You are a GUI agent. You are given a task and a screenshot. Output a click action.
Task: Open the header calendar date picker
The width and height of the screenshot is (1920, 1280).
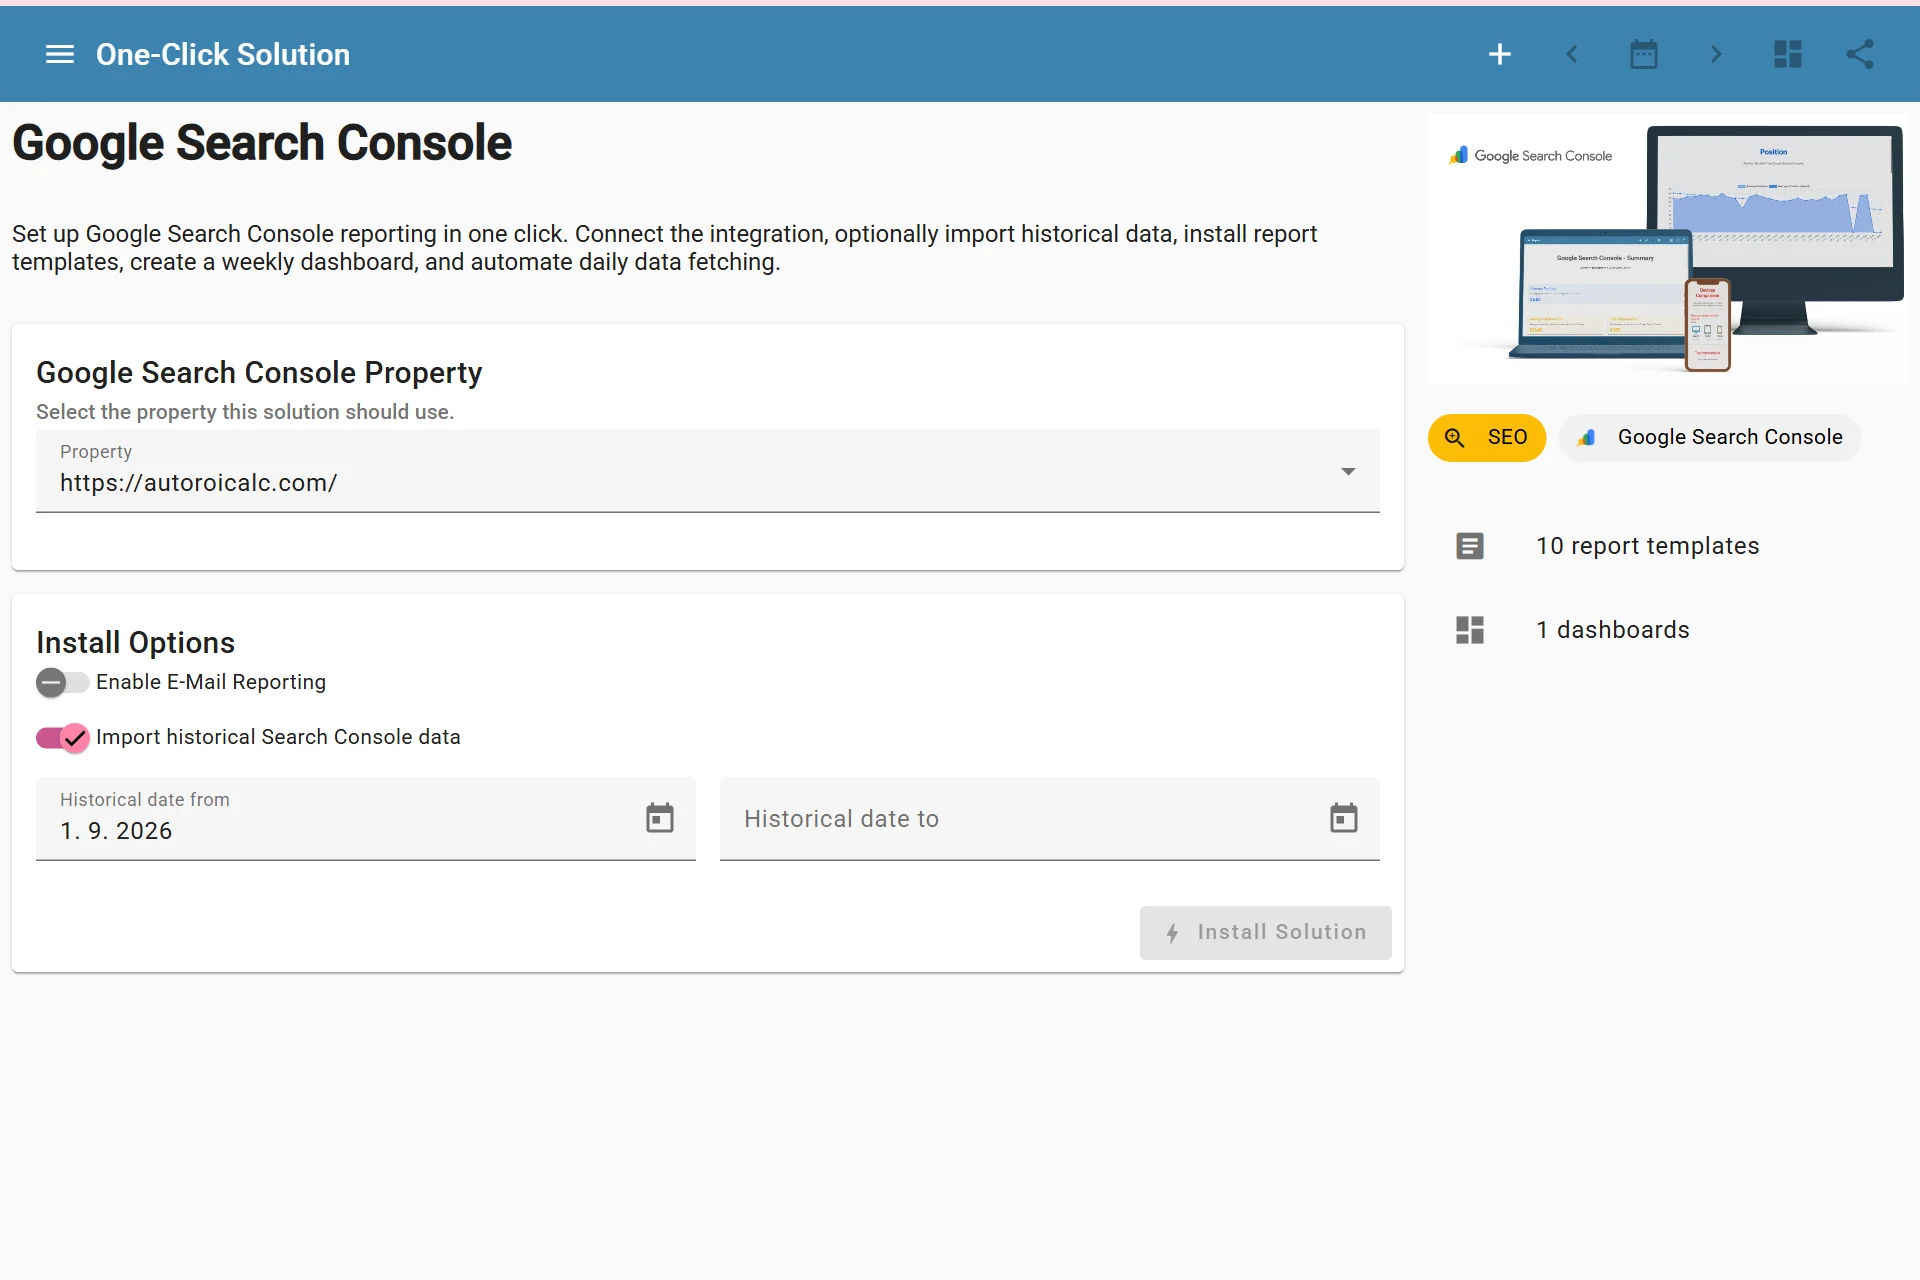[1644, 54]
